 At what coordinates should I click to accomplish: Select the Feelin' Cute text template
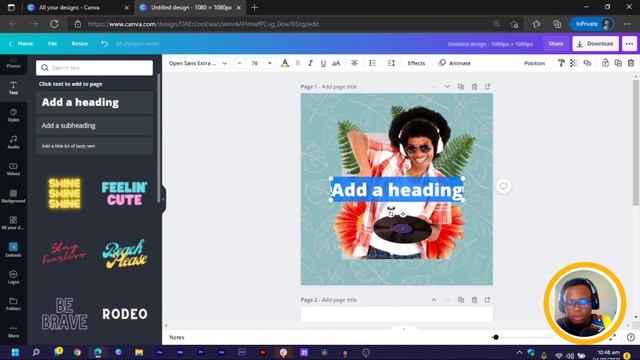tap(124, 193)
